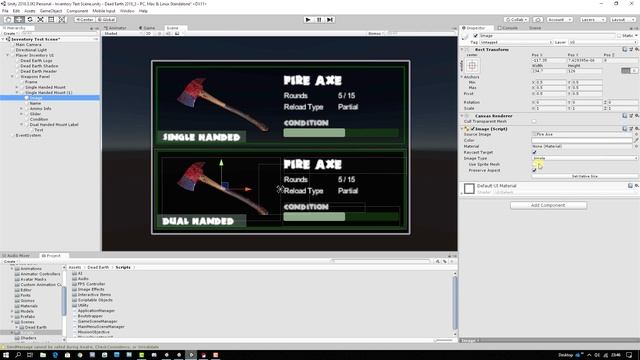
Task: Click the Color swatch field
Action: 582,140
